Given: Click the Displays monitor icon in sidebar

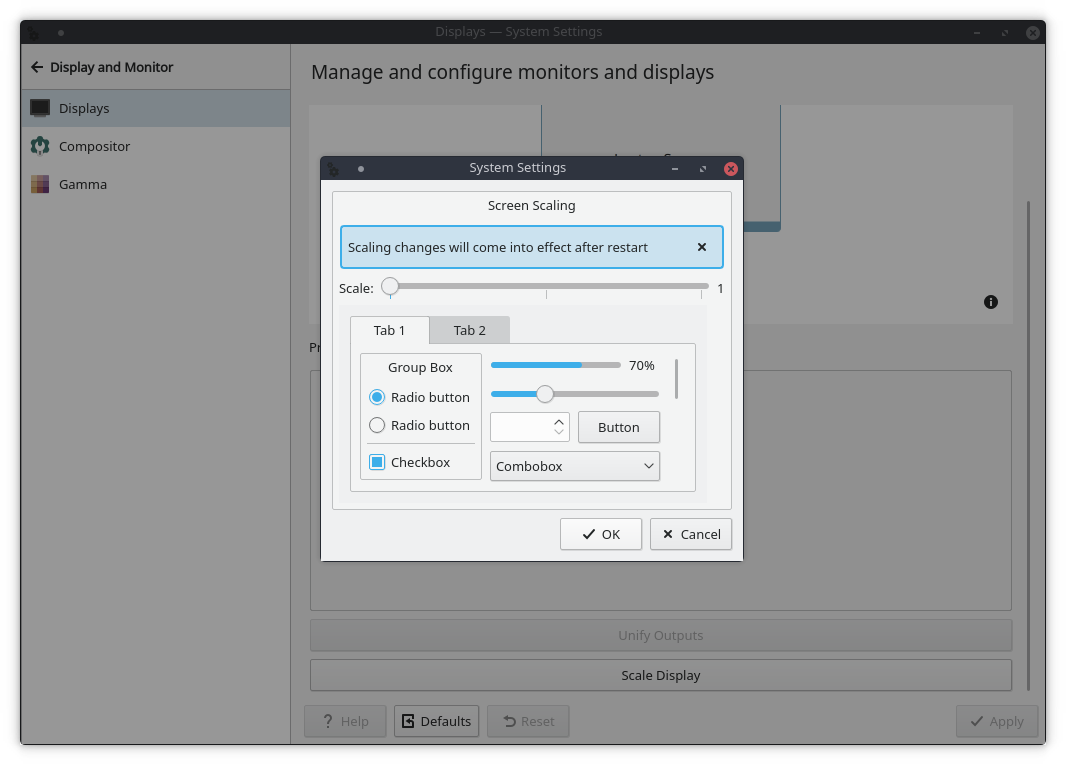Looking at the screenshot, I should [x=40, y=108].
